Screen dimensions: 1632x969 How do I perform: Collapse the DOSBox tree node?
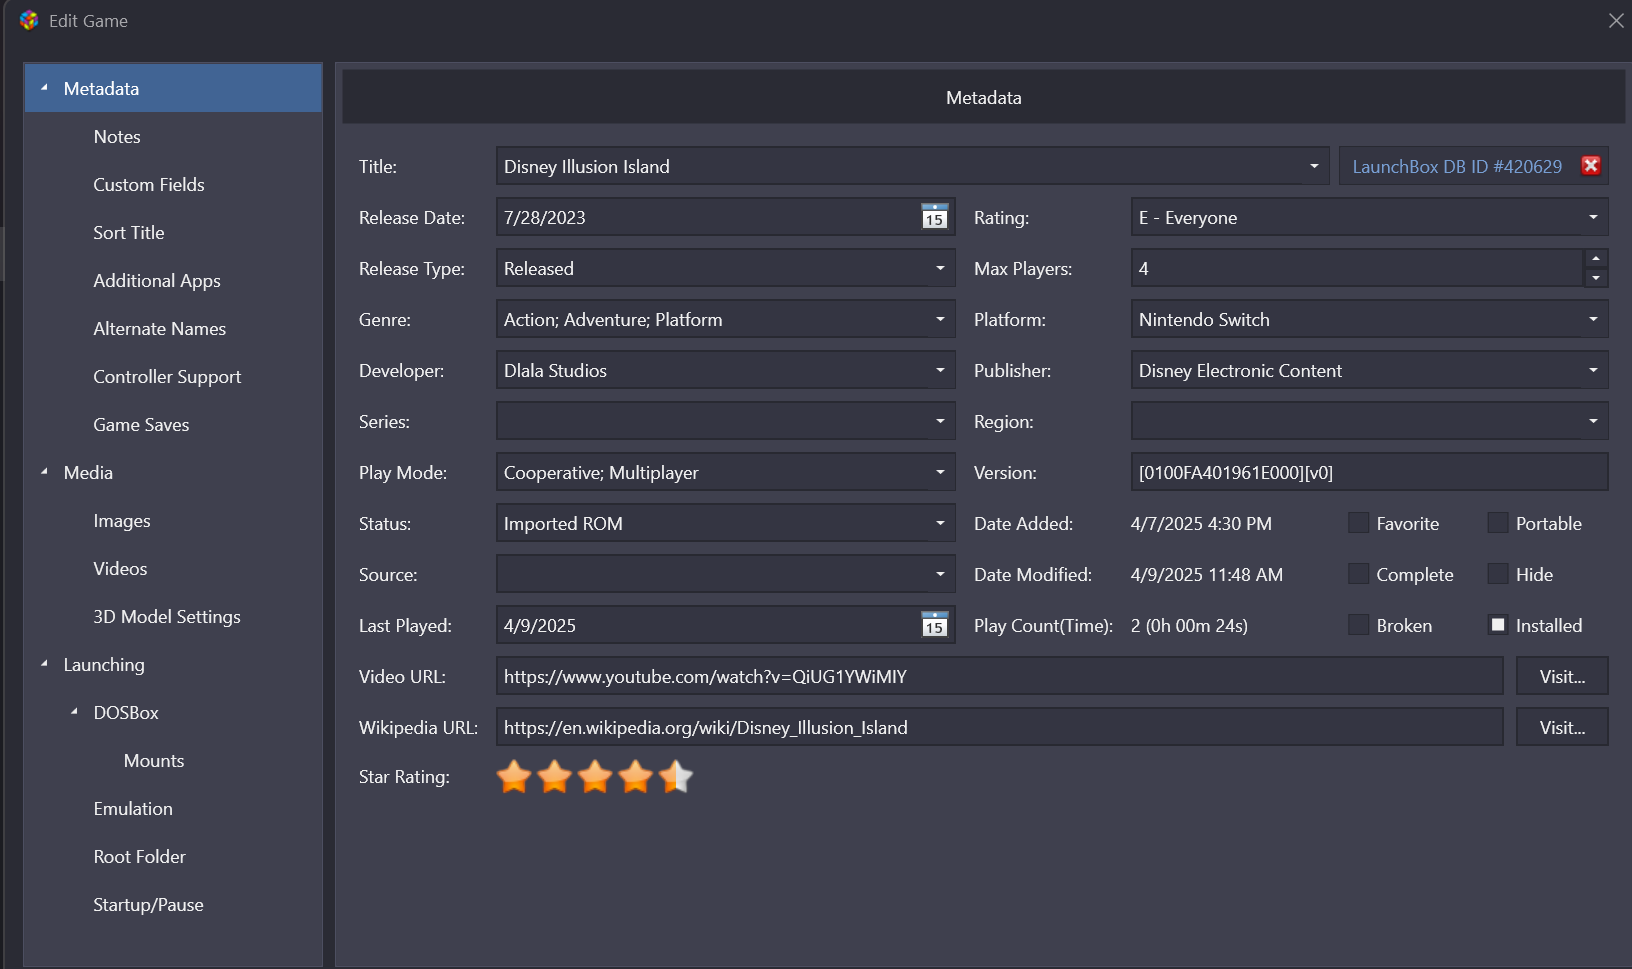74,712
